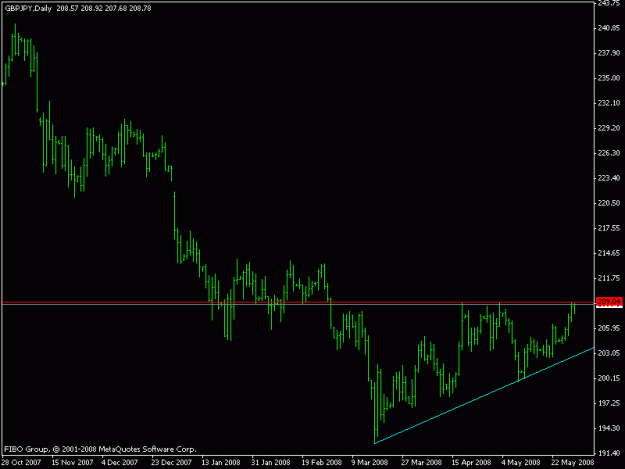The width and height of the screenshot is (625, 469).
Task: Select the cyan ascending trendline
Action: [484, 395]
